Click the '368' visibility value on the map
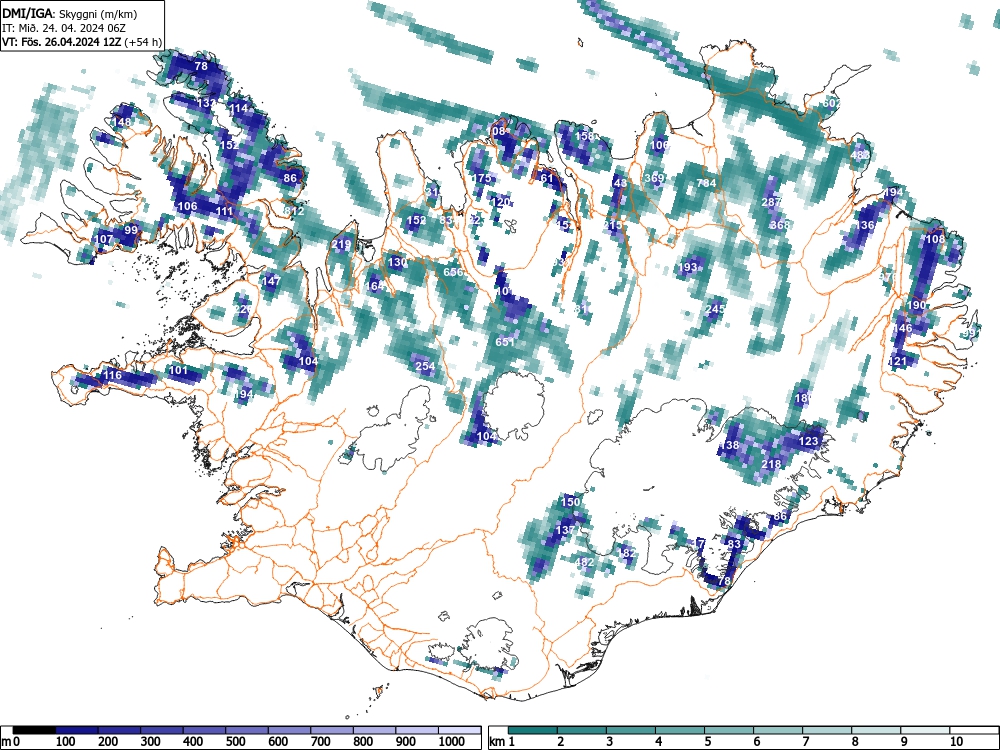Image resolution: width=1000 pixels, height=750 pixels. [x=780, y=224]
